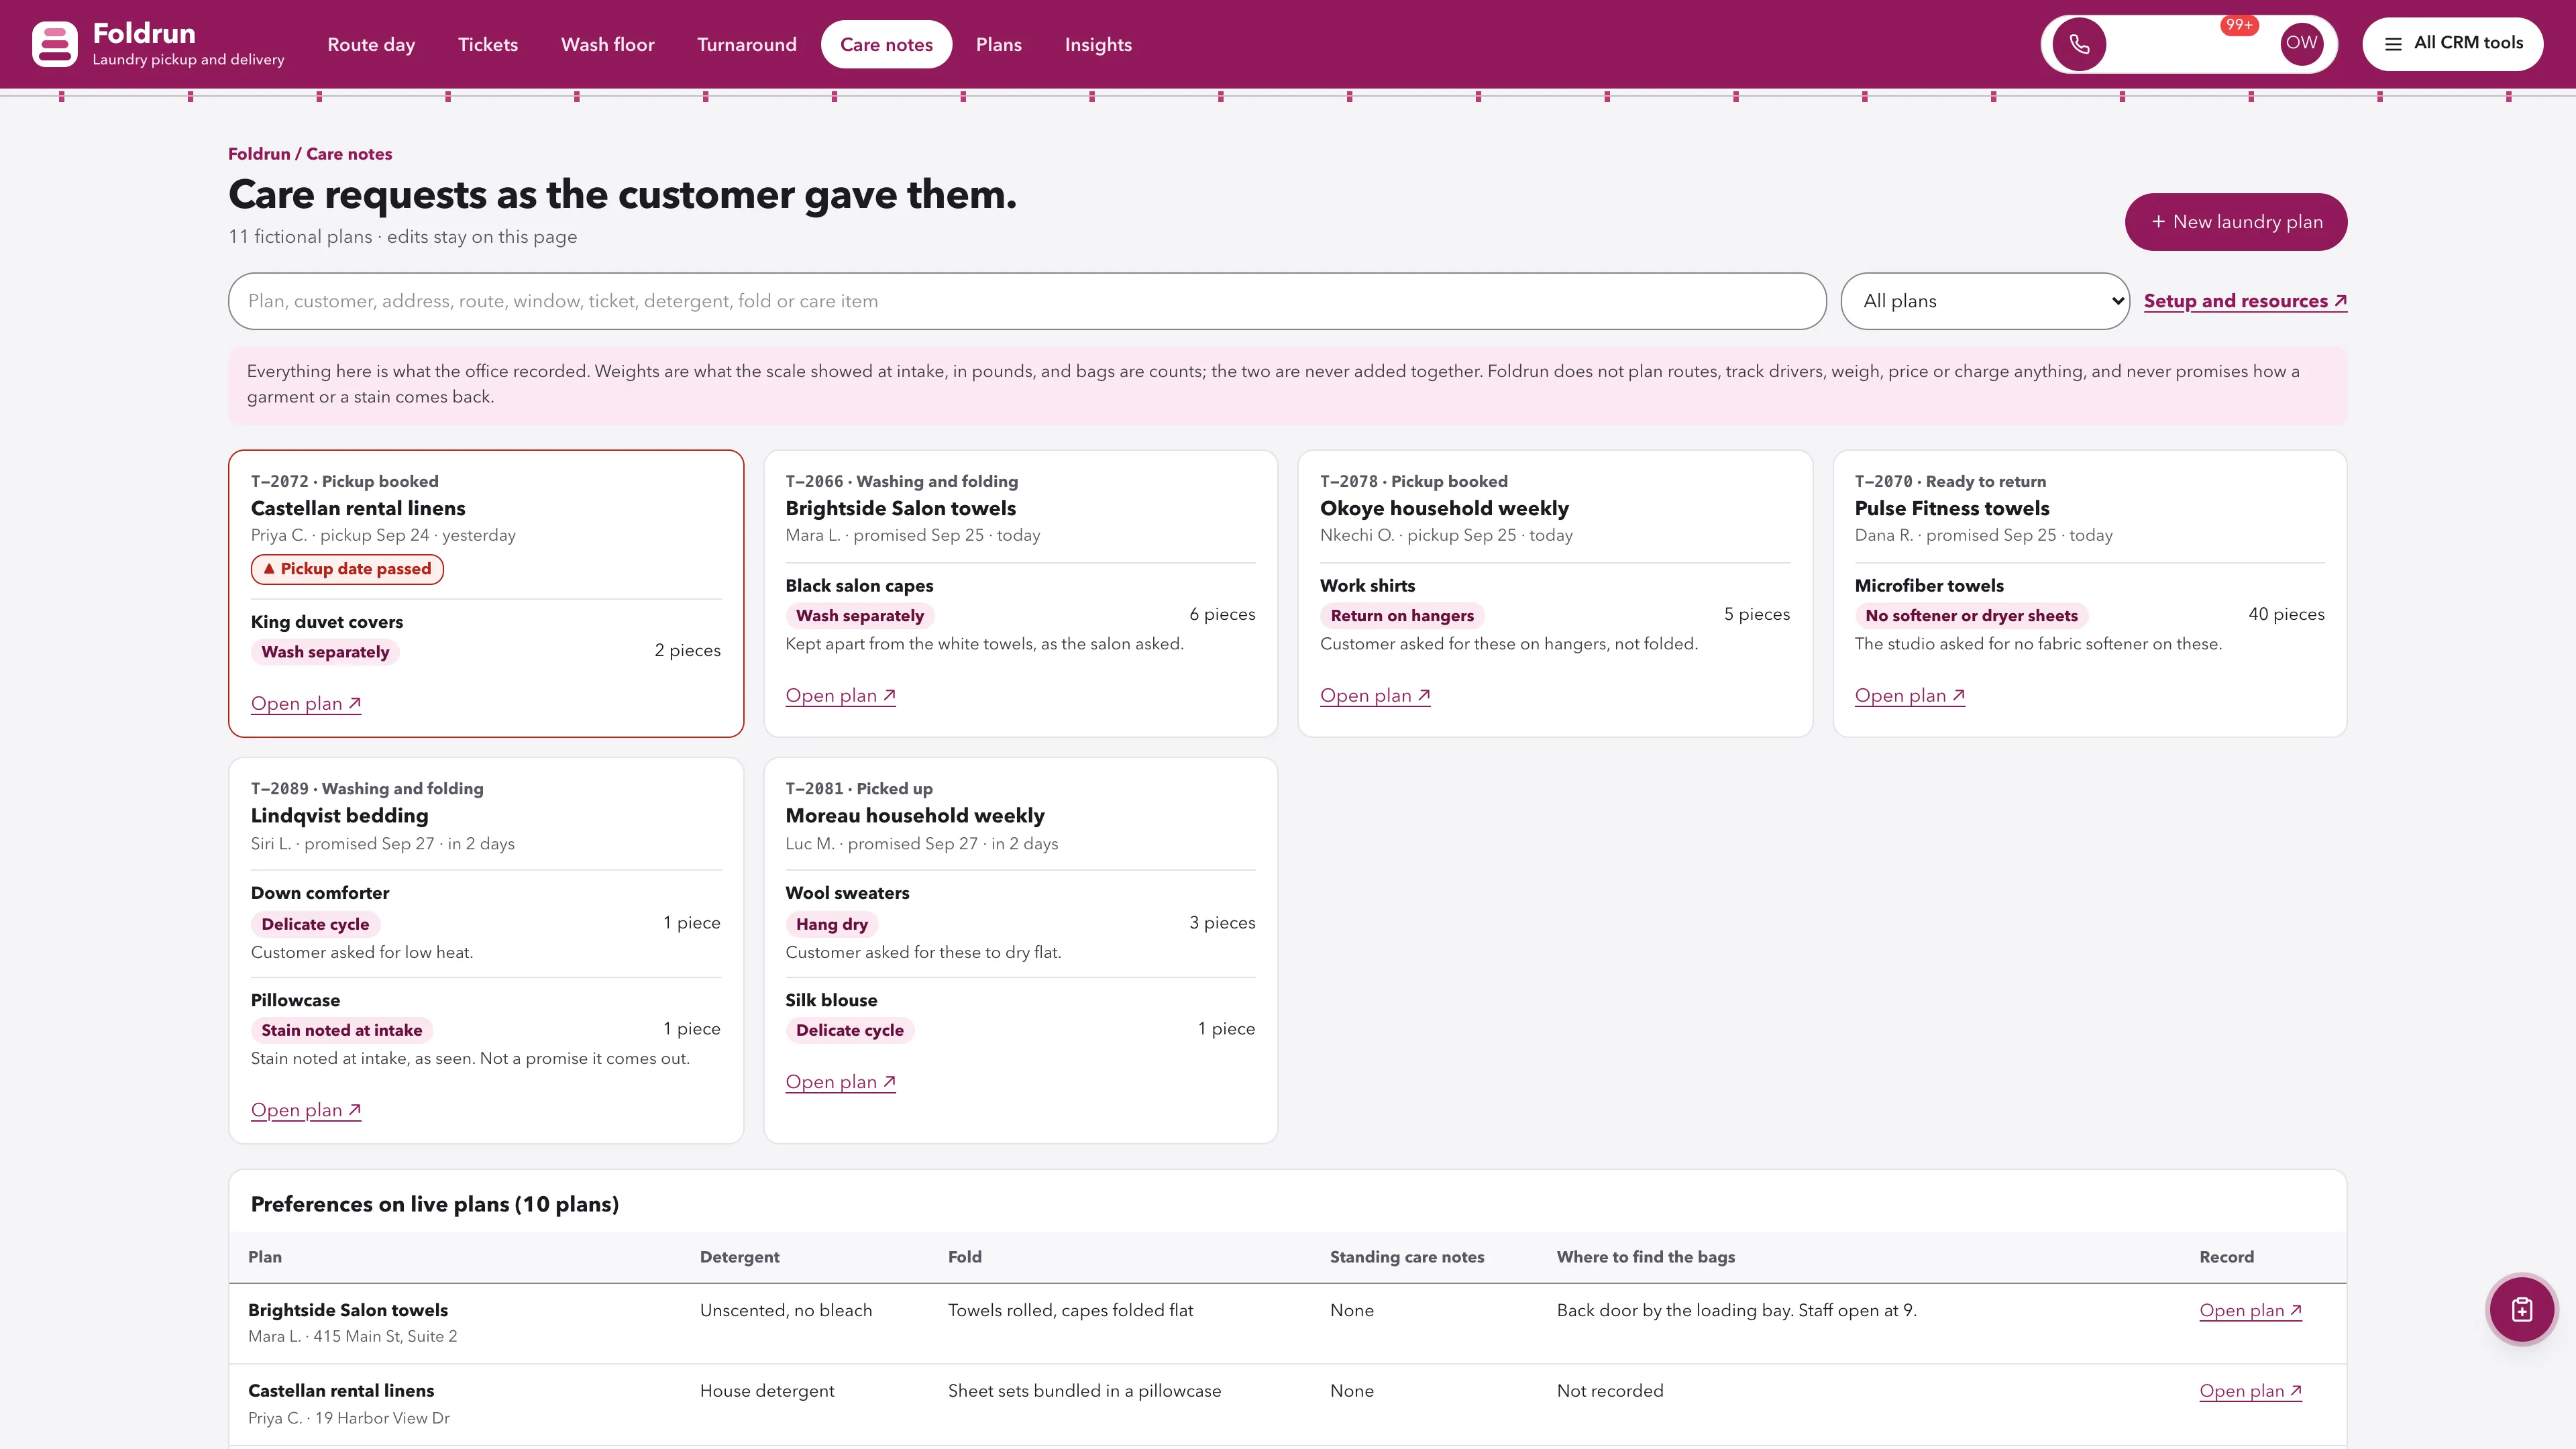Screen dimensions: 2576x1449
Task: Go to the Plans tab
Action: coord(999,44)
